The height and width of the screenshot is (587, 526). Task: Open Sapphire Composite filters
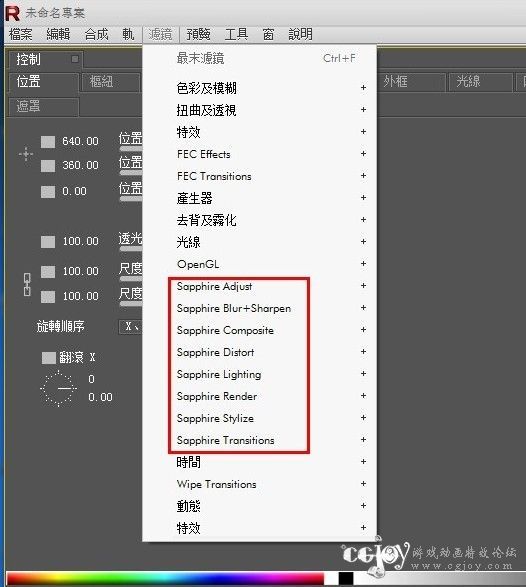click(x=259, y=330)
